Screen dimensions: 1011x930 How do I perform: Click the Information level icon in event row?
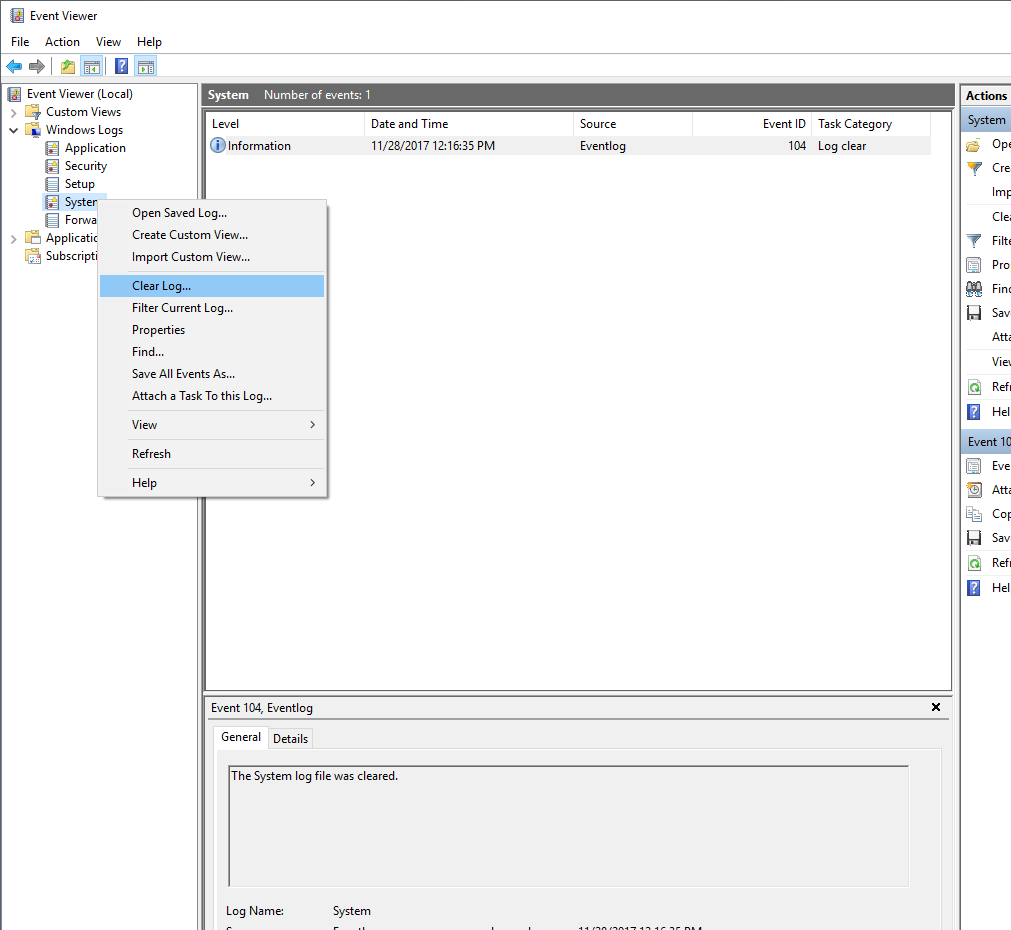point(218,145)
